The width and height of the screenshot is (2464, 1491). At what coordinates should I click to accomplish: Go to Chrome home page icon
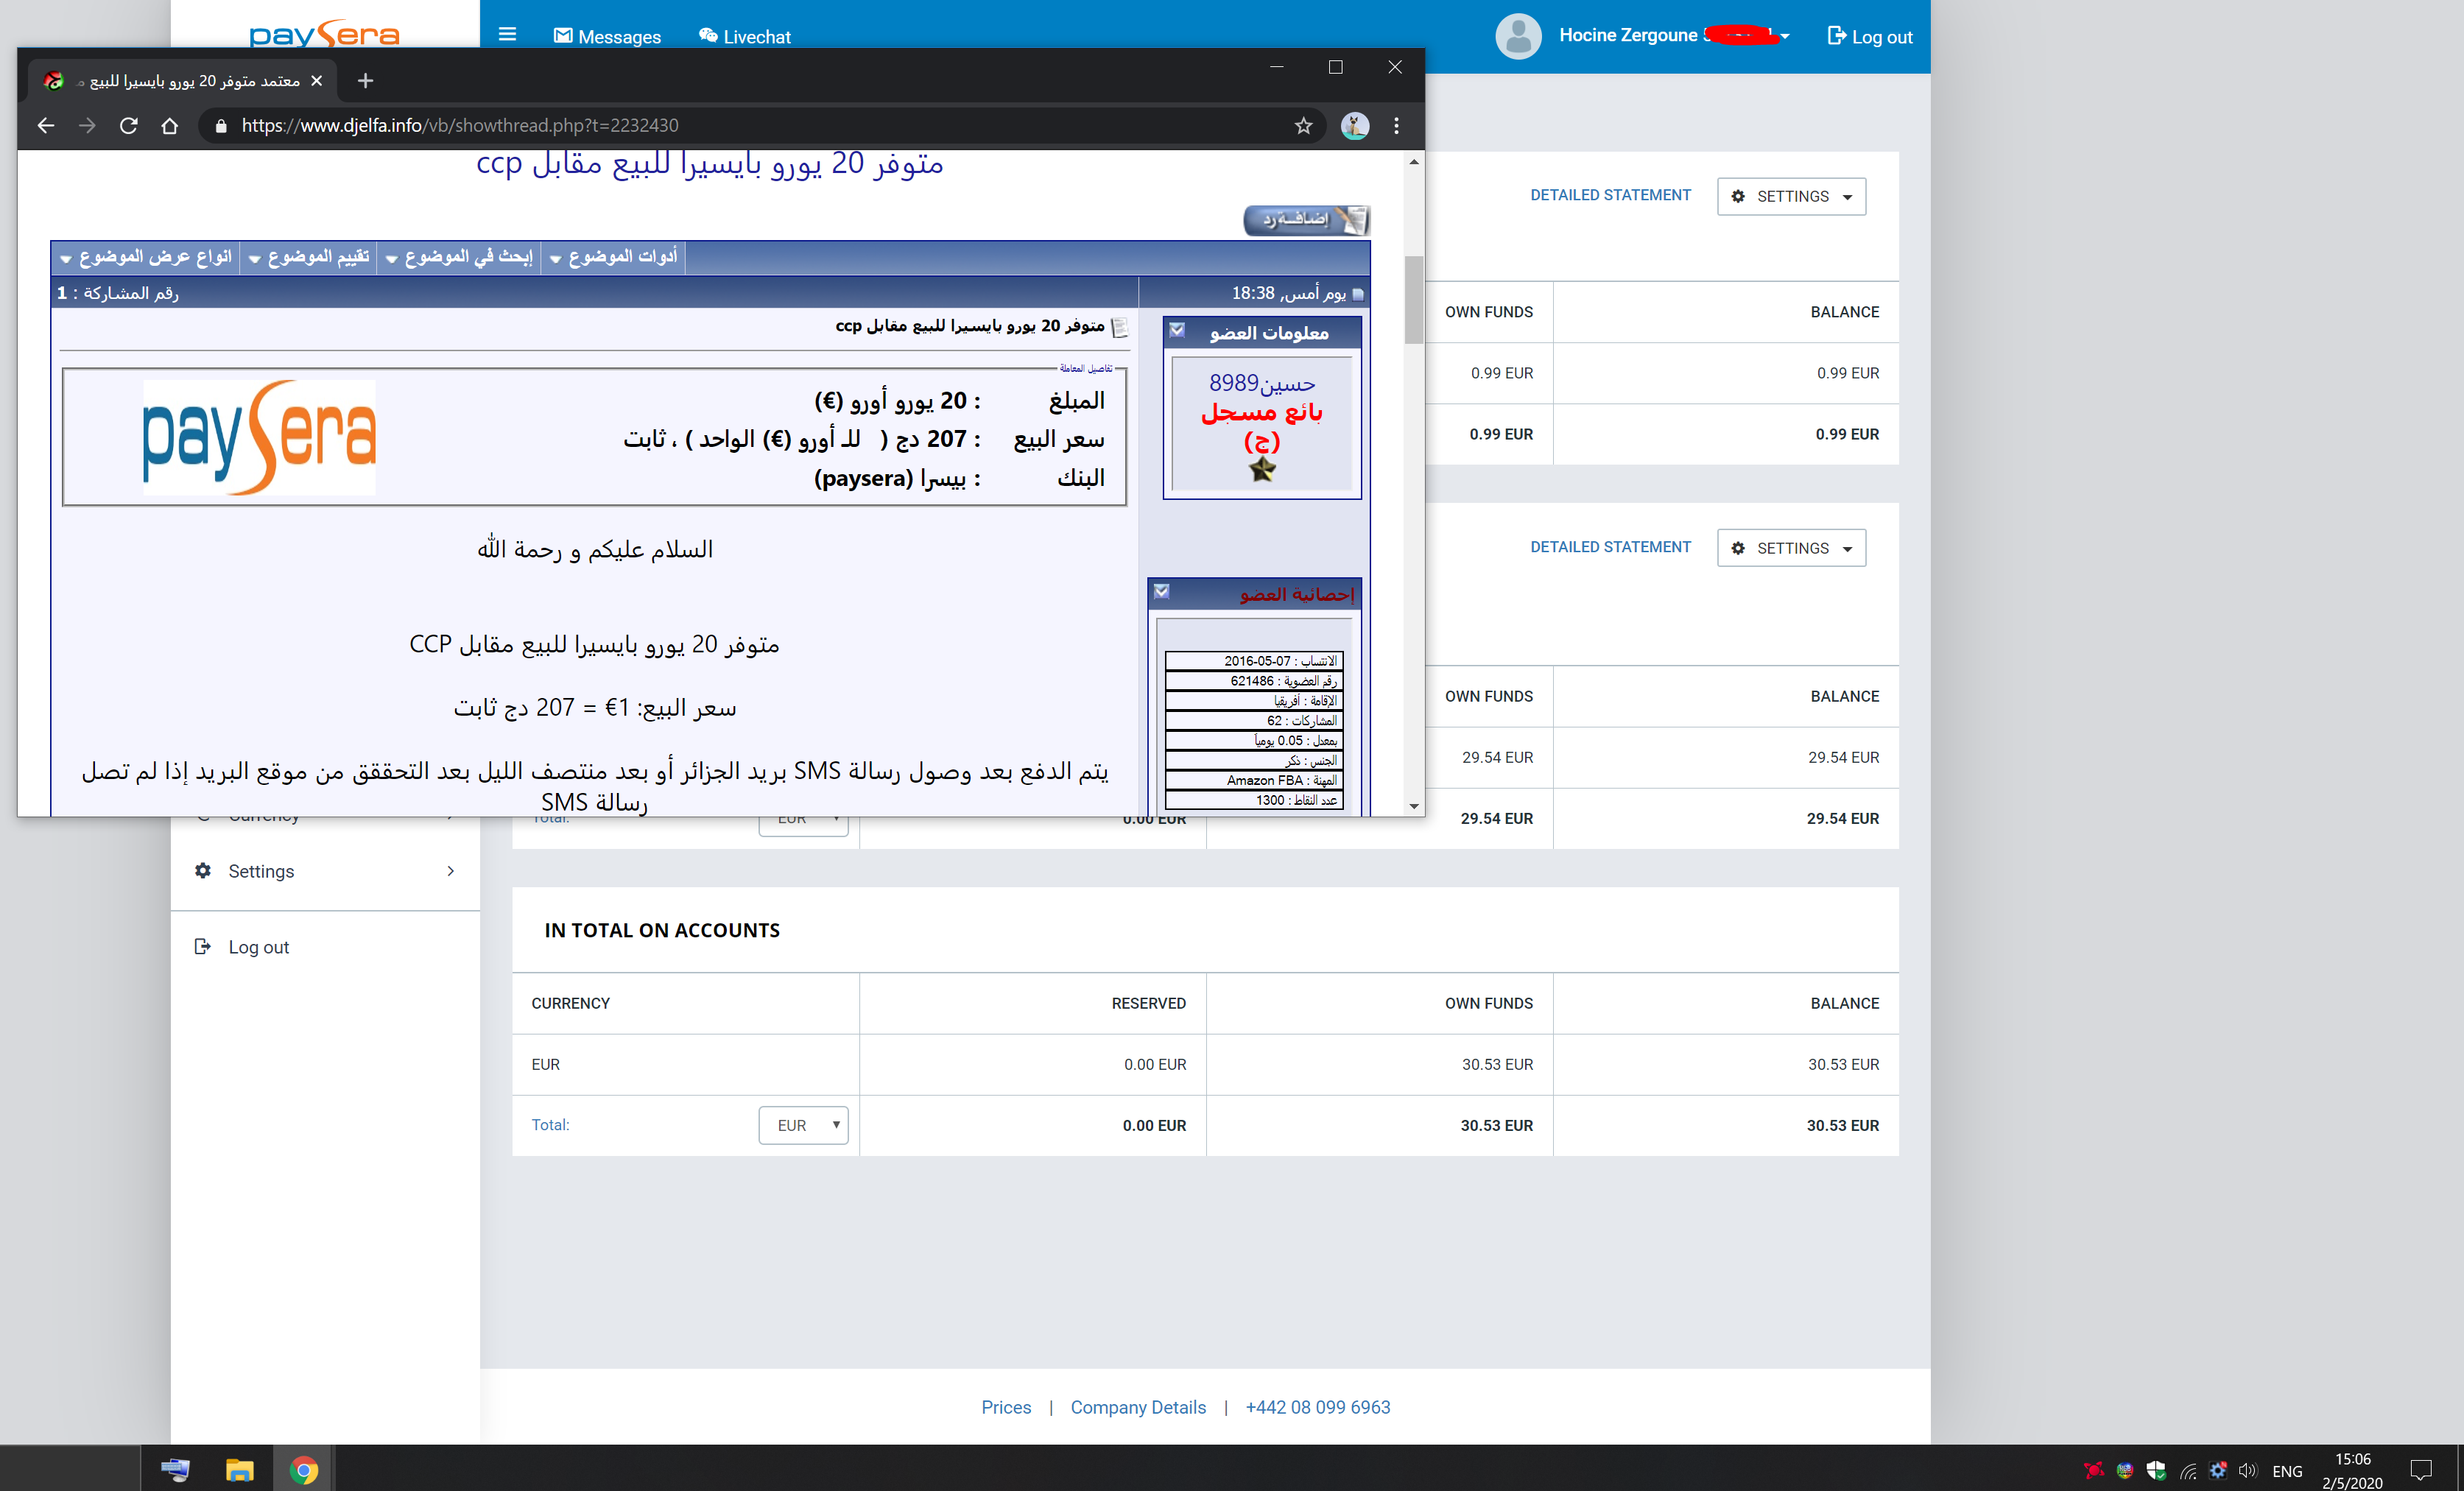(170, 125)
